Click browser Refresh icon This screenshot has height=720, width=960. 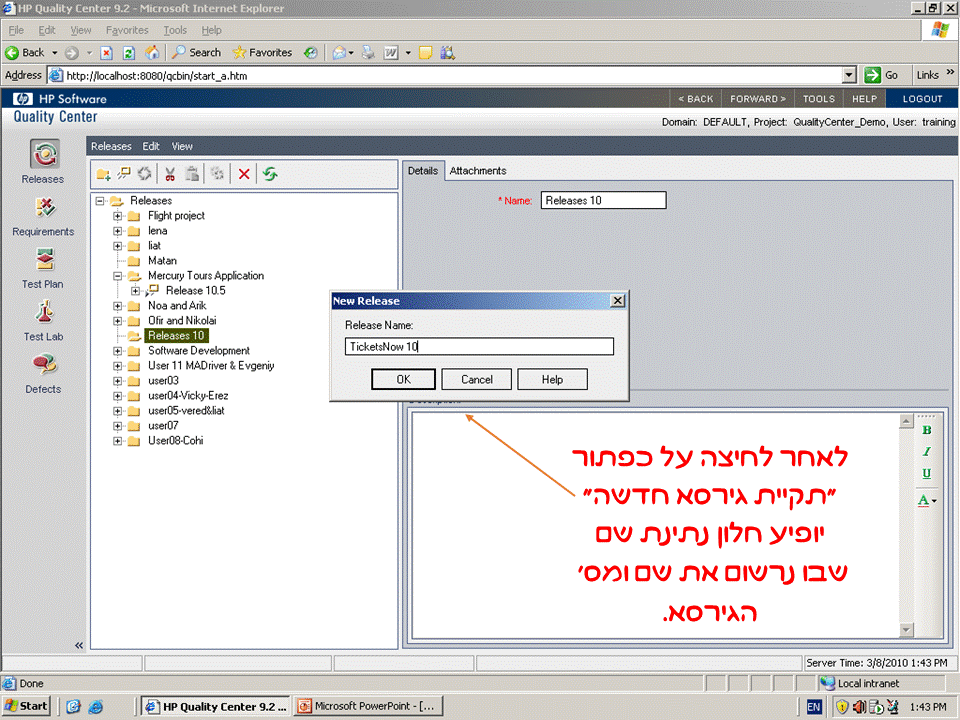coord(129,53)
